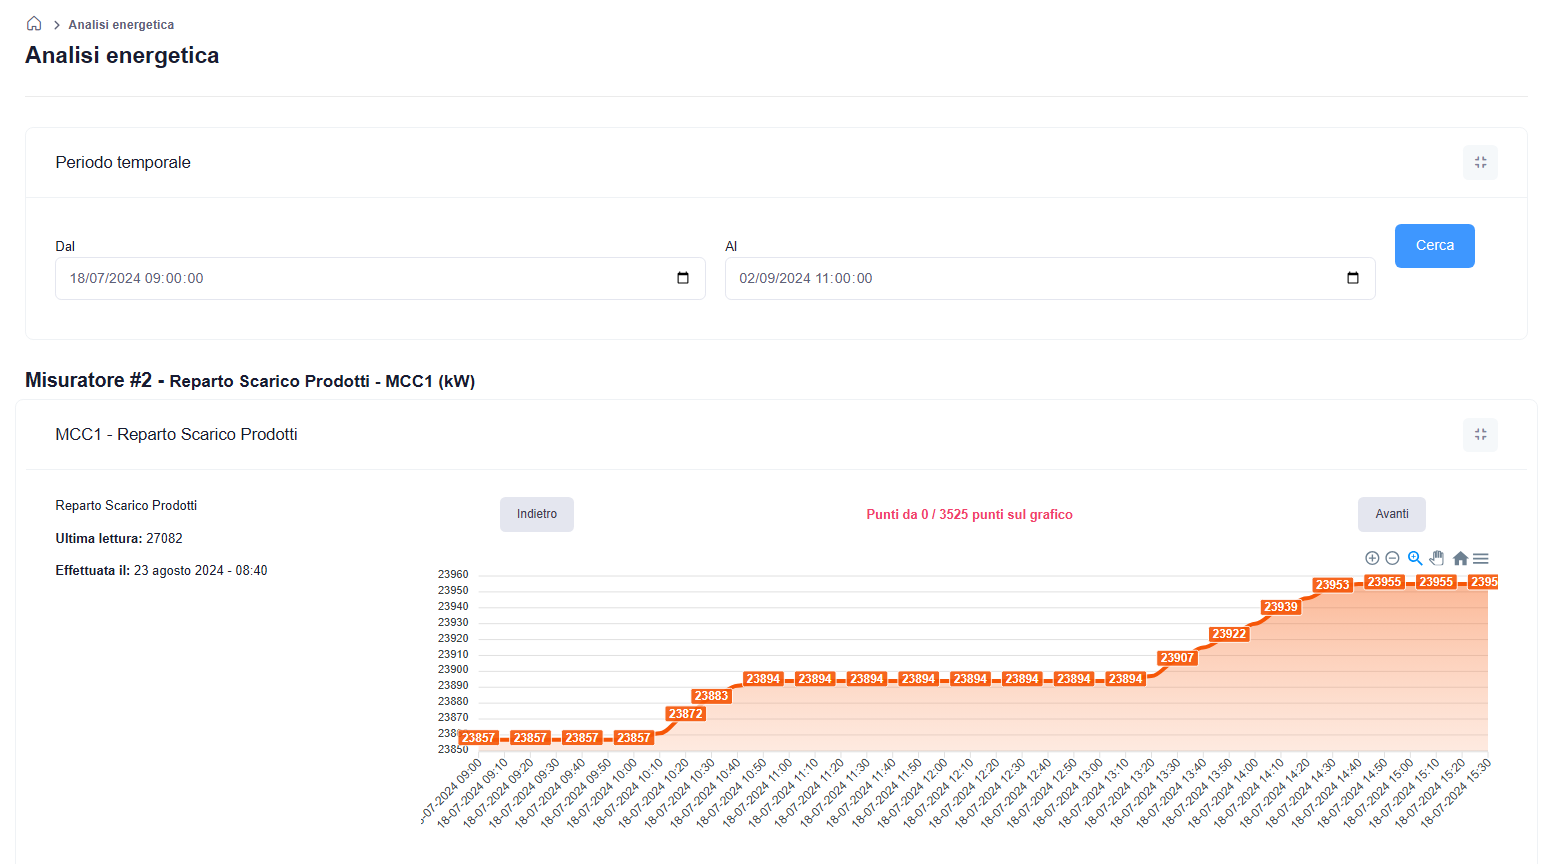The width and height of the screenshot is (1553, 864).
Task: Select the 23939 data point label
Action: 1281,607
